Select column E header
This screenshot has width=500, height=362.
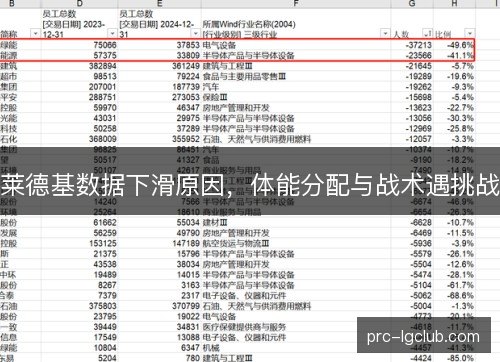(160, 4)
